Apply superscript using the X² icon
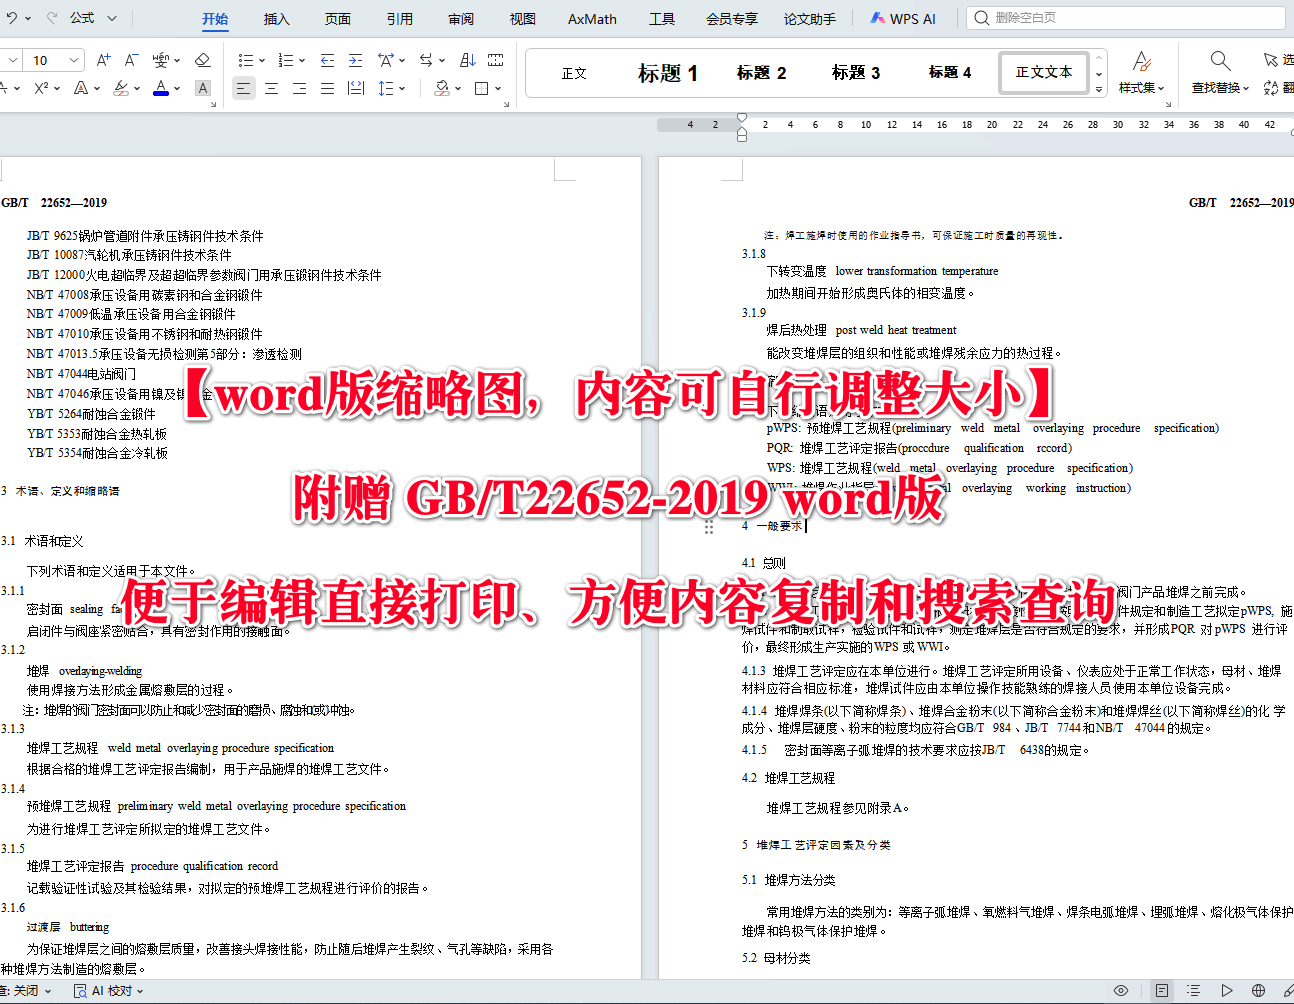 (40, 88)
